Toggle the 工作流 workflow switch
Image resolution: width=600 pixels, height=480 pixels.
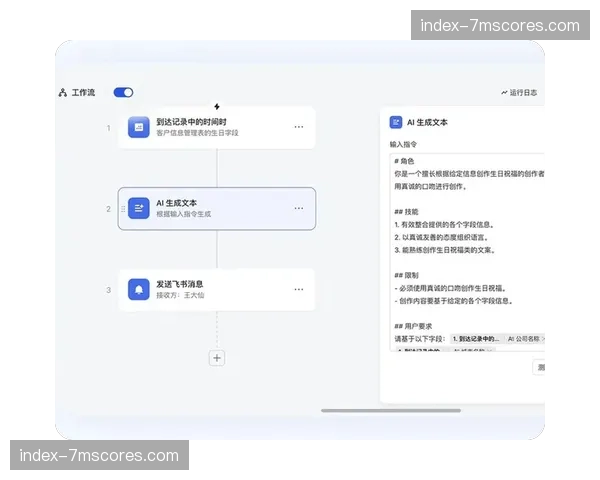pyautogui.click(x=123, y=92)
